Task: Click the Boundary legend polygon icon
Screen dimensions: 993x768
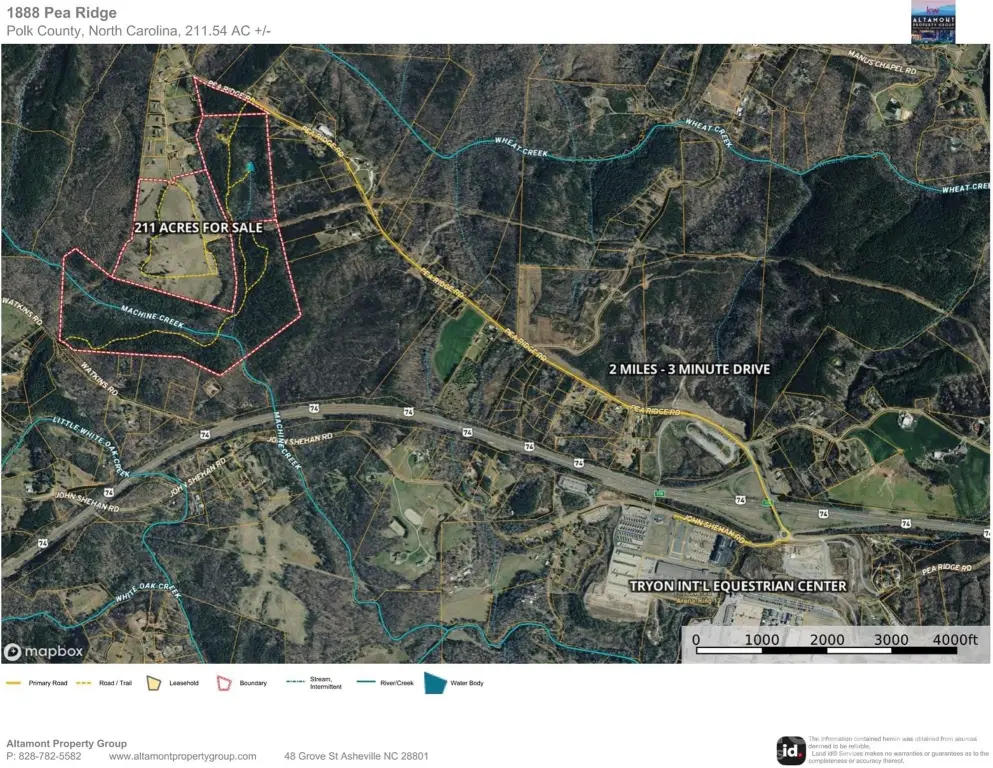Action: tap(224, 682)
